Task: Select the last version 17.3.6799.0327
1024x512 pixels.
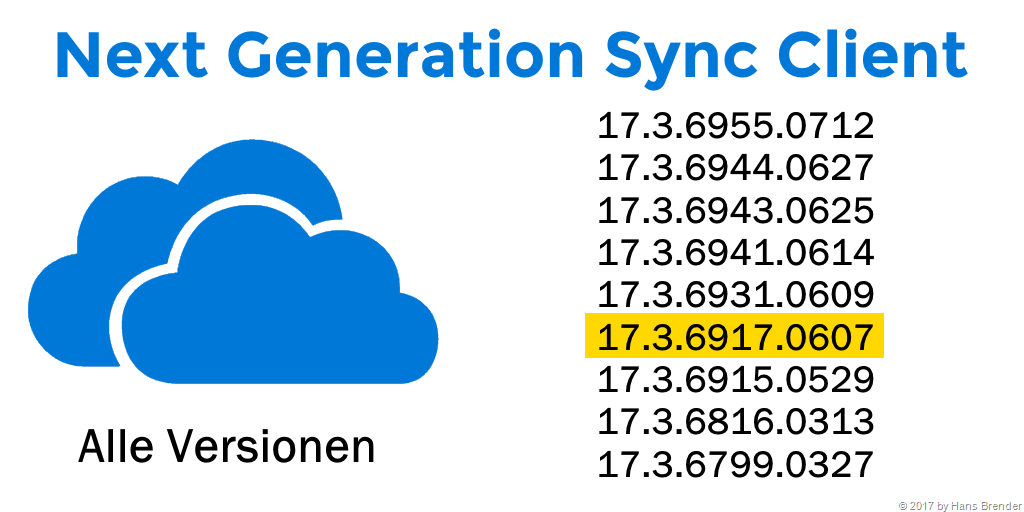Action: pos(735,465)
